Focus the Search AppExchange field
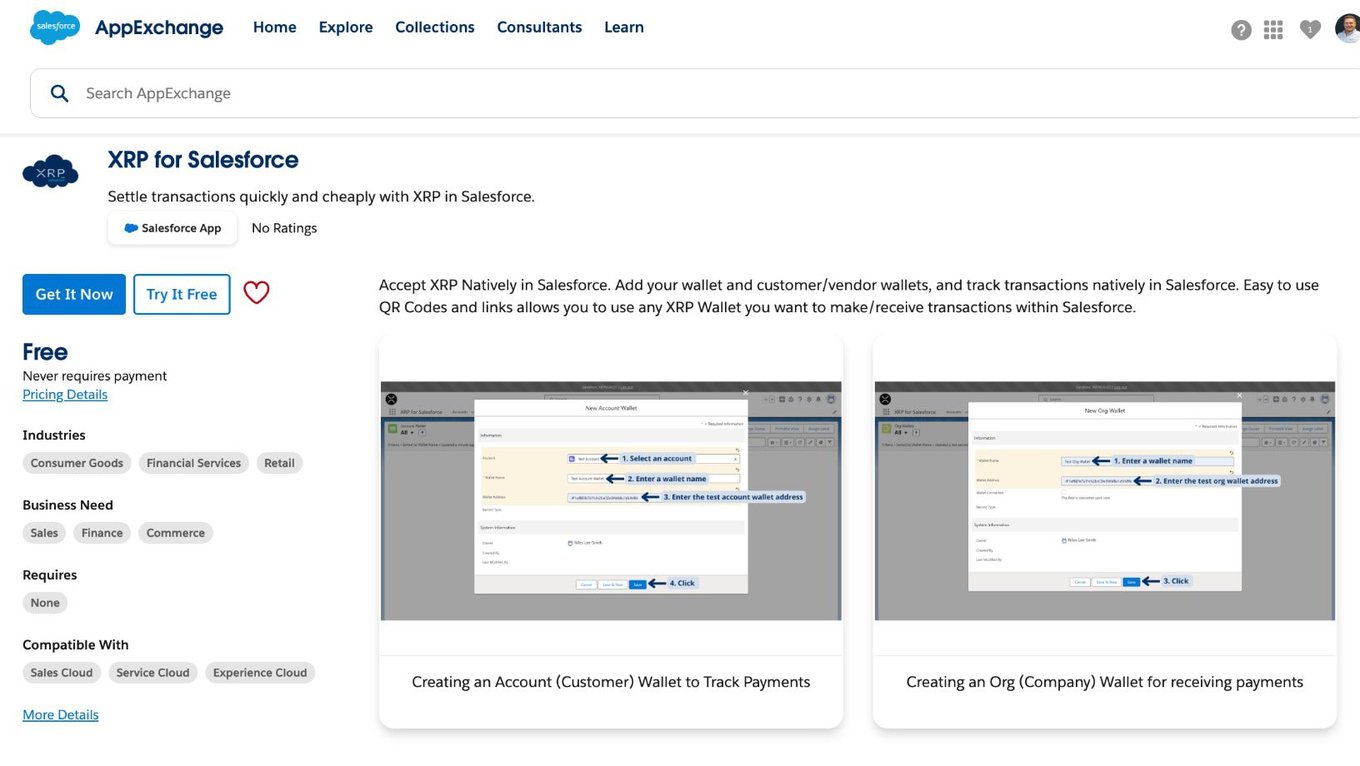This screenshot has height=766, width=1360. point(695,93)
